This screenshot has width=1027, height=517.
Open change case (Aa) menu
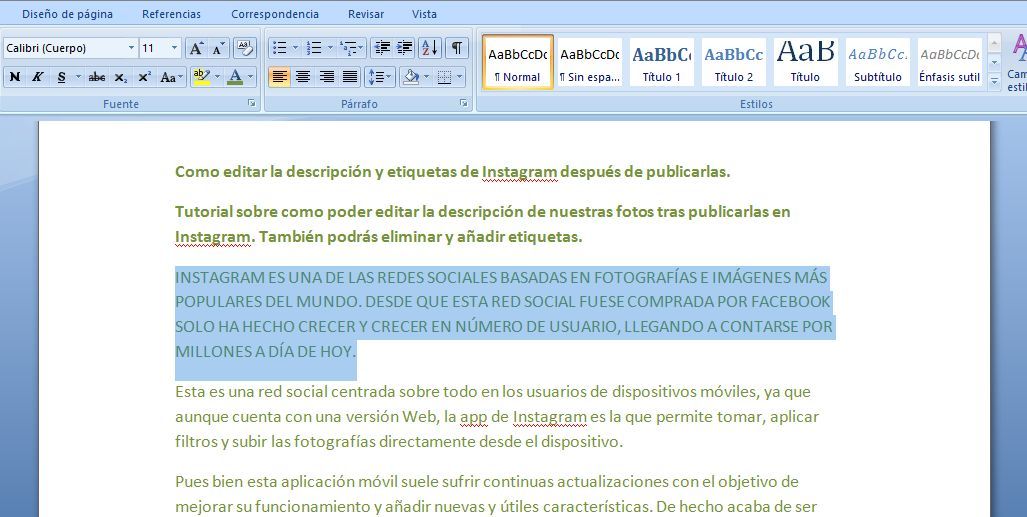[x=172, y=77]
